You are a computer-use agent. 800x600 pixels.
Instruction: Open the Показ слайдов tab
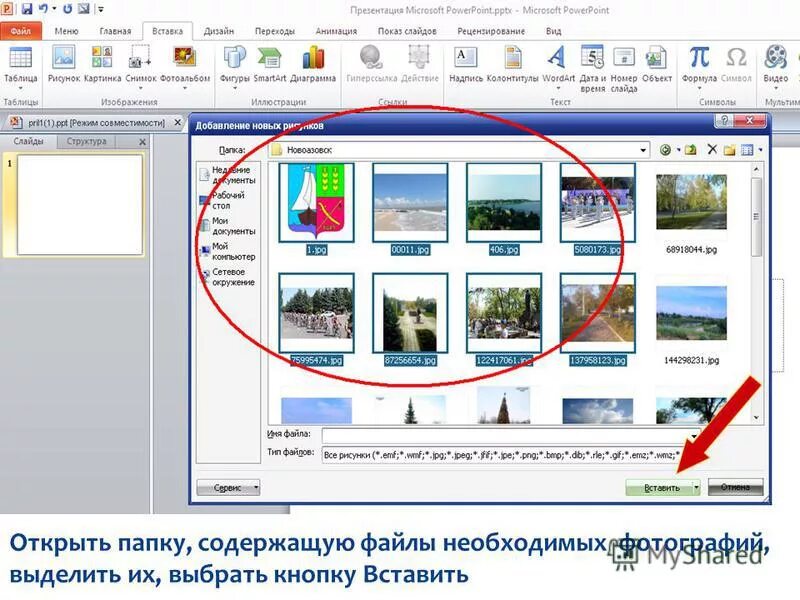point(407,31)
